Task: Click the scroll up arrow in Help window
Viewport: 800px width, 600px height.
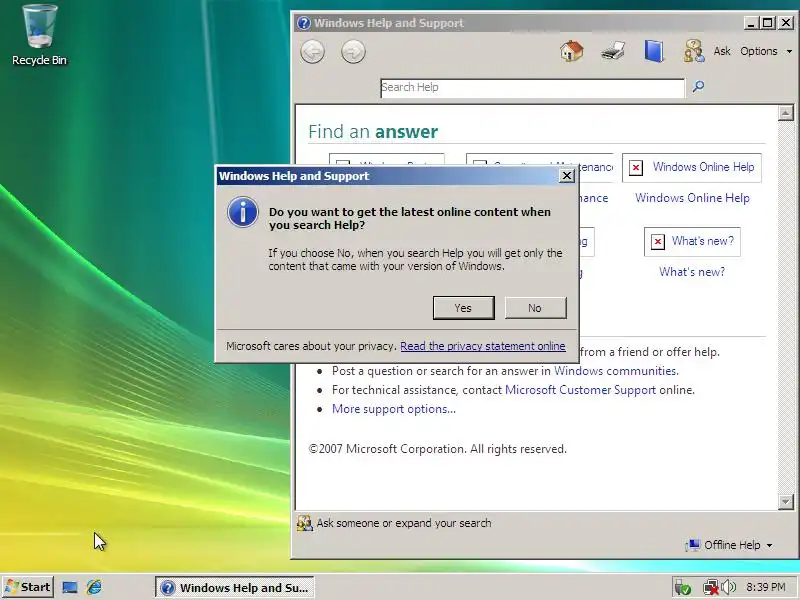Action: [785, 113]
